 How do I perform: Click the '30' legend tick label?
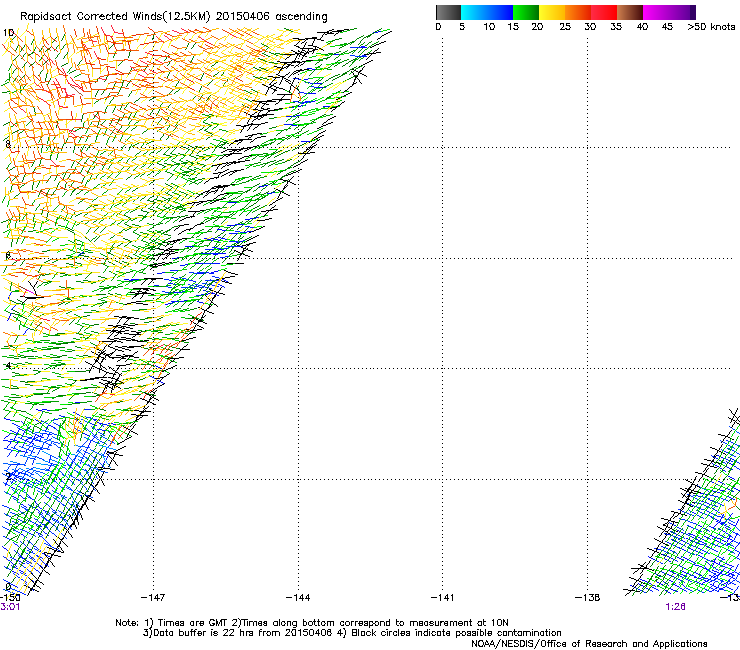point(590,27)
